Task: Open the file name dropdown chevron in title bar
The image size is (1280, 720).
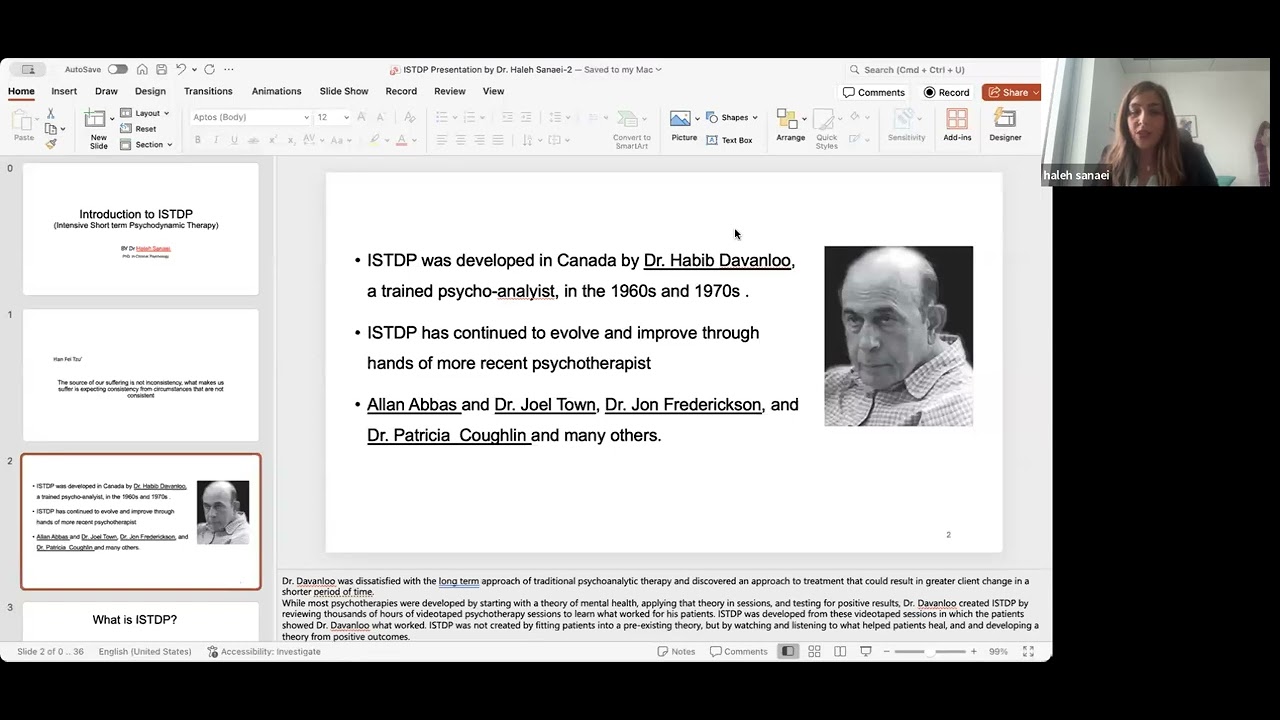Action: click(x=659, y=70)
